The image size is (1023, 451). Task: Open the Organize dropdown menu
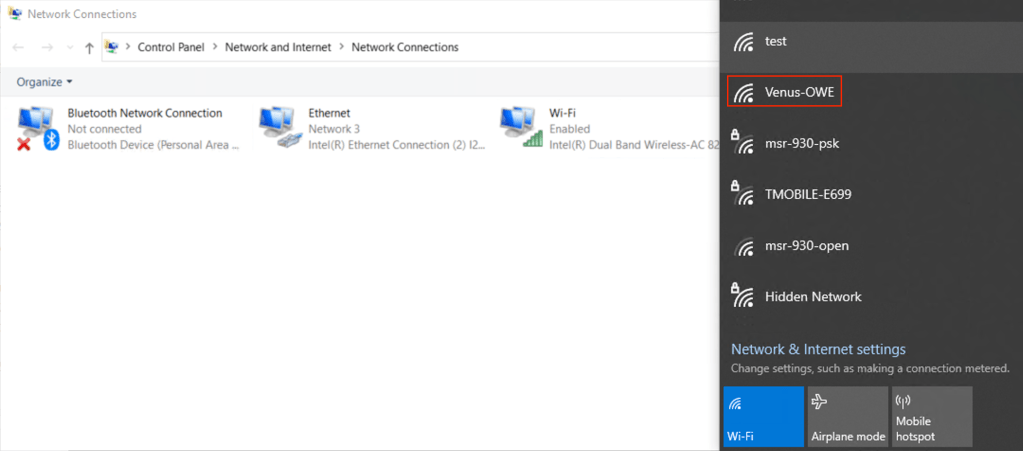click(45, 82)
